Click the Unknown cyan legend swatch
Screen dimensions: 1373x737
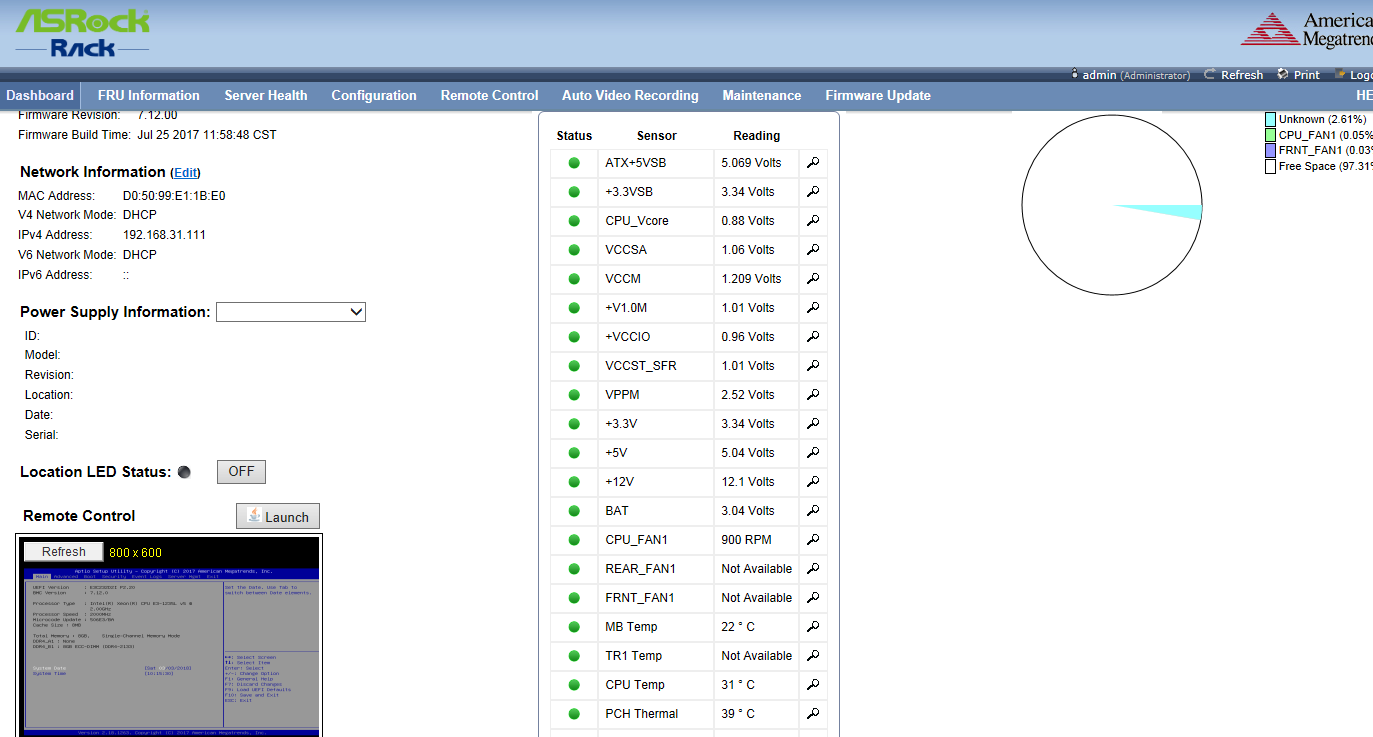(1270, 119)
